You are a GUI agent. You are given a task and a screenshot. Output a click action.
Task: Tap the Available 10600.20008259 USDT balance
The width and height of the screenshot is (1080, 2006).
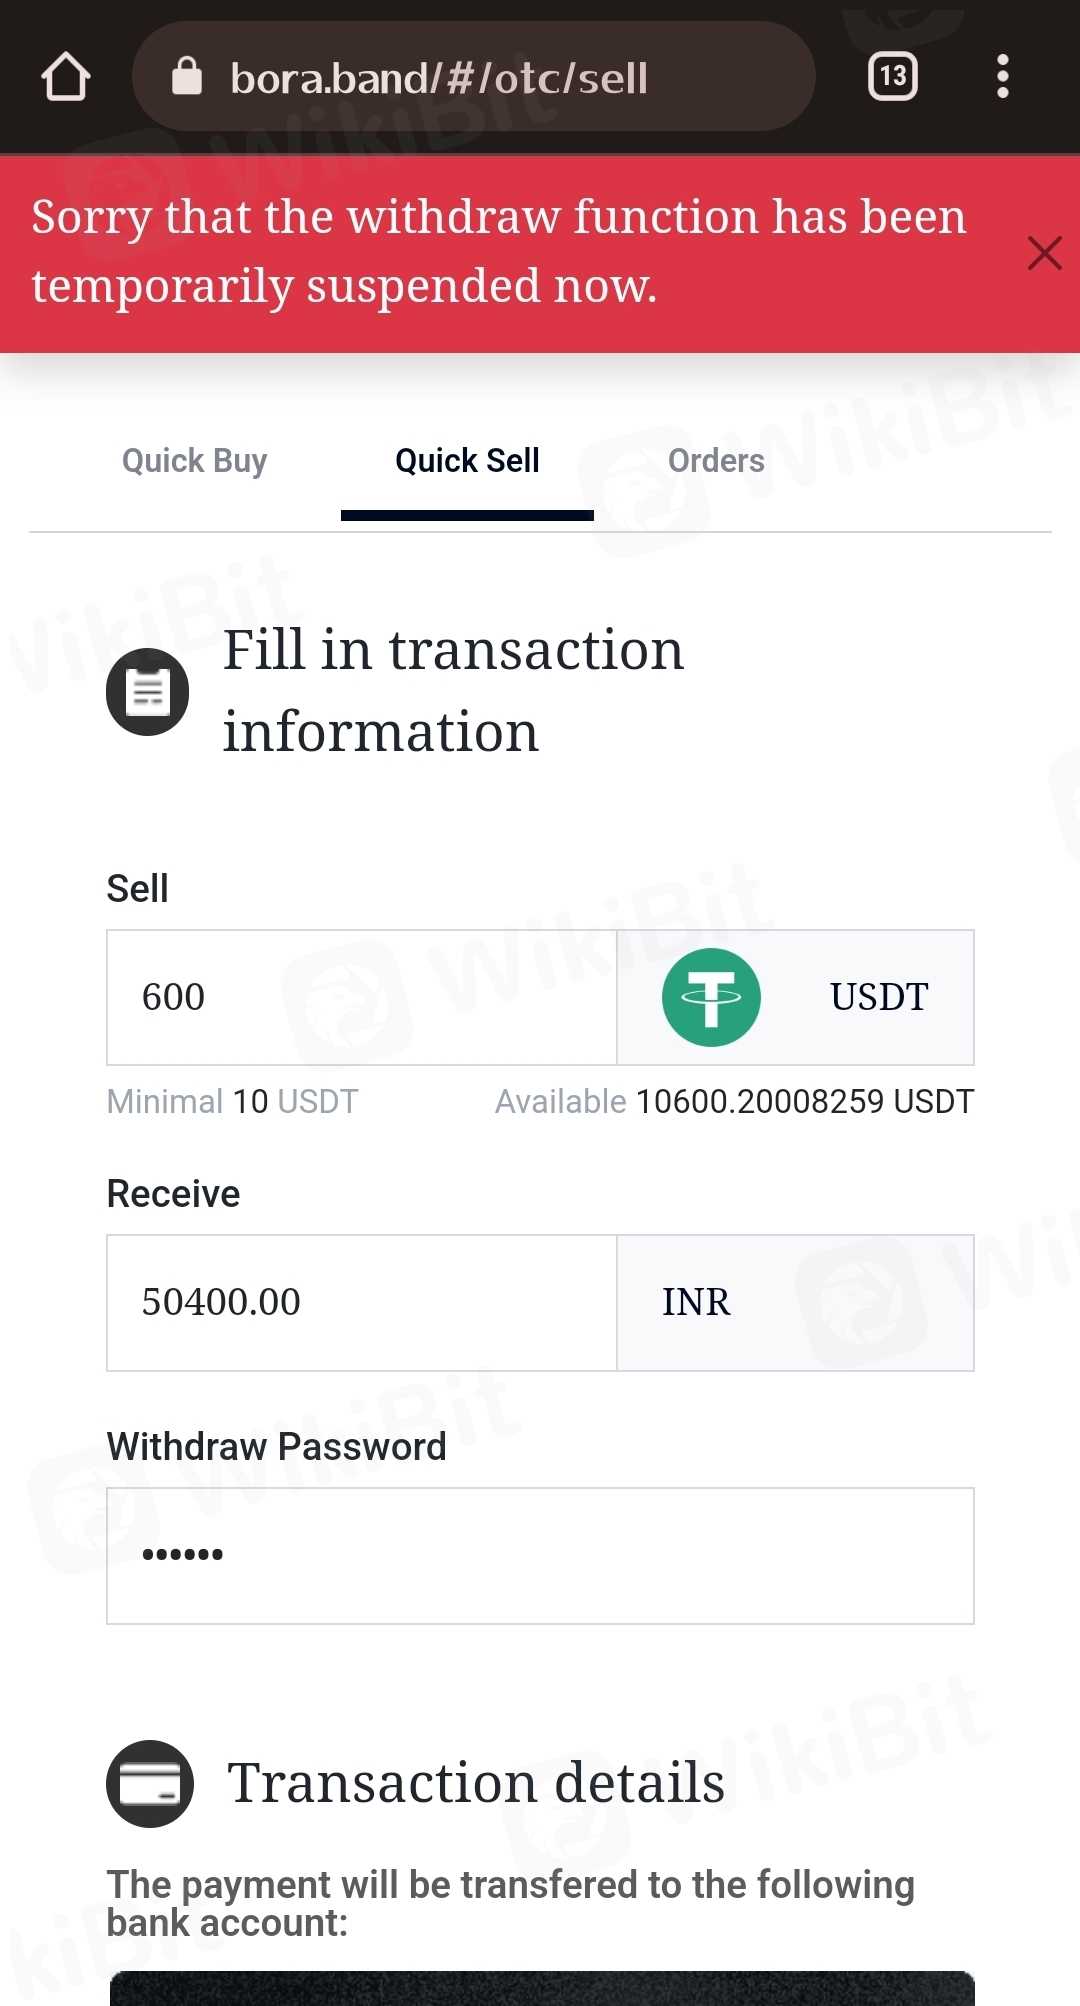(x=734, y=1102)
